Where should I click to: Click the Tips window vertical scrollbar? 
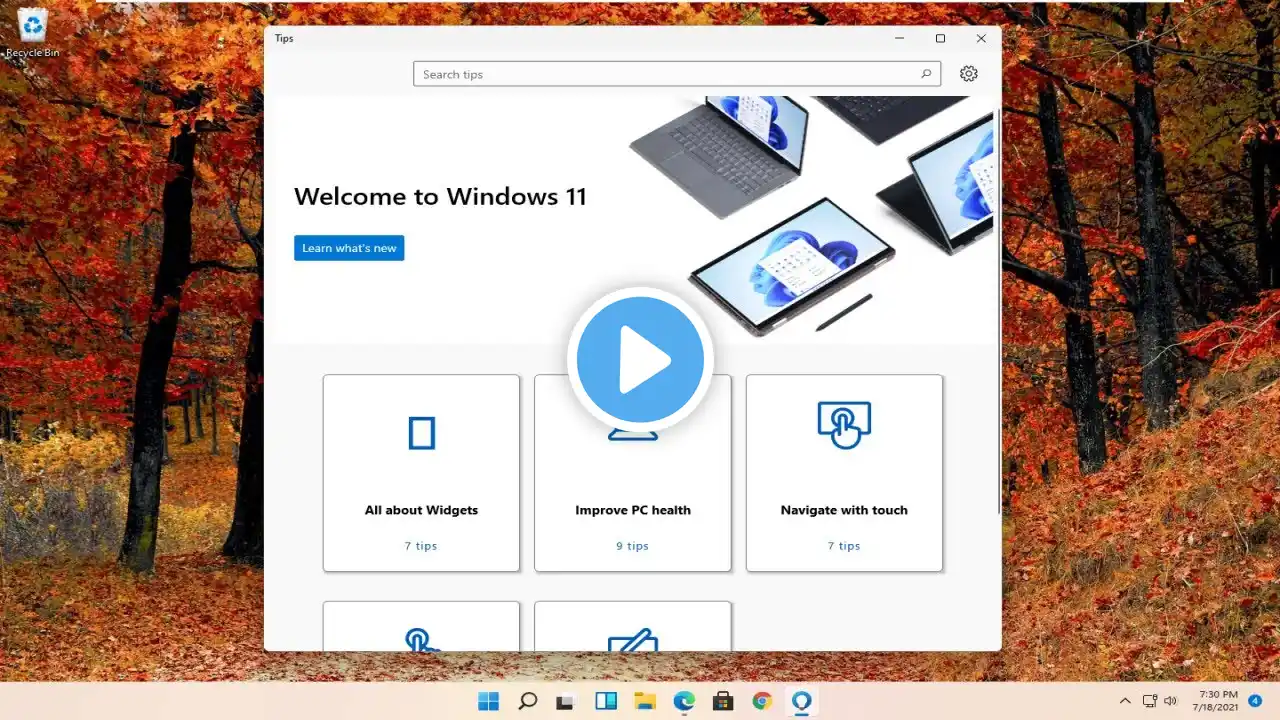[997, 310]
